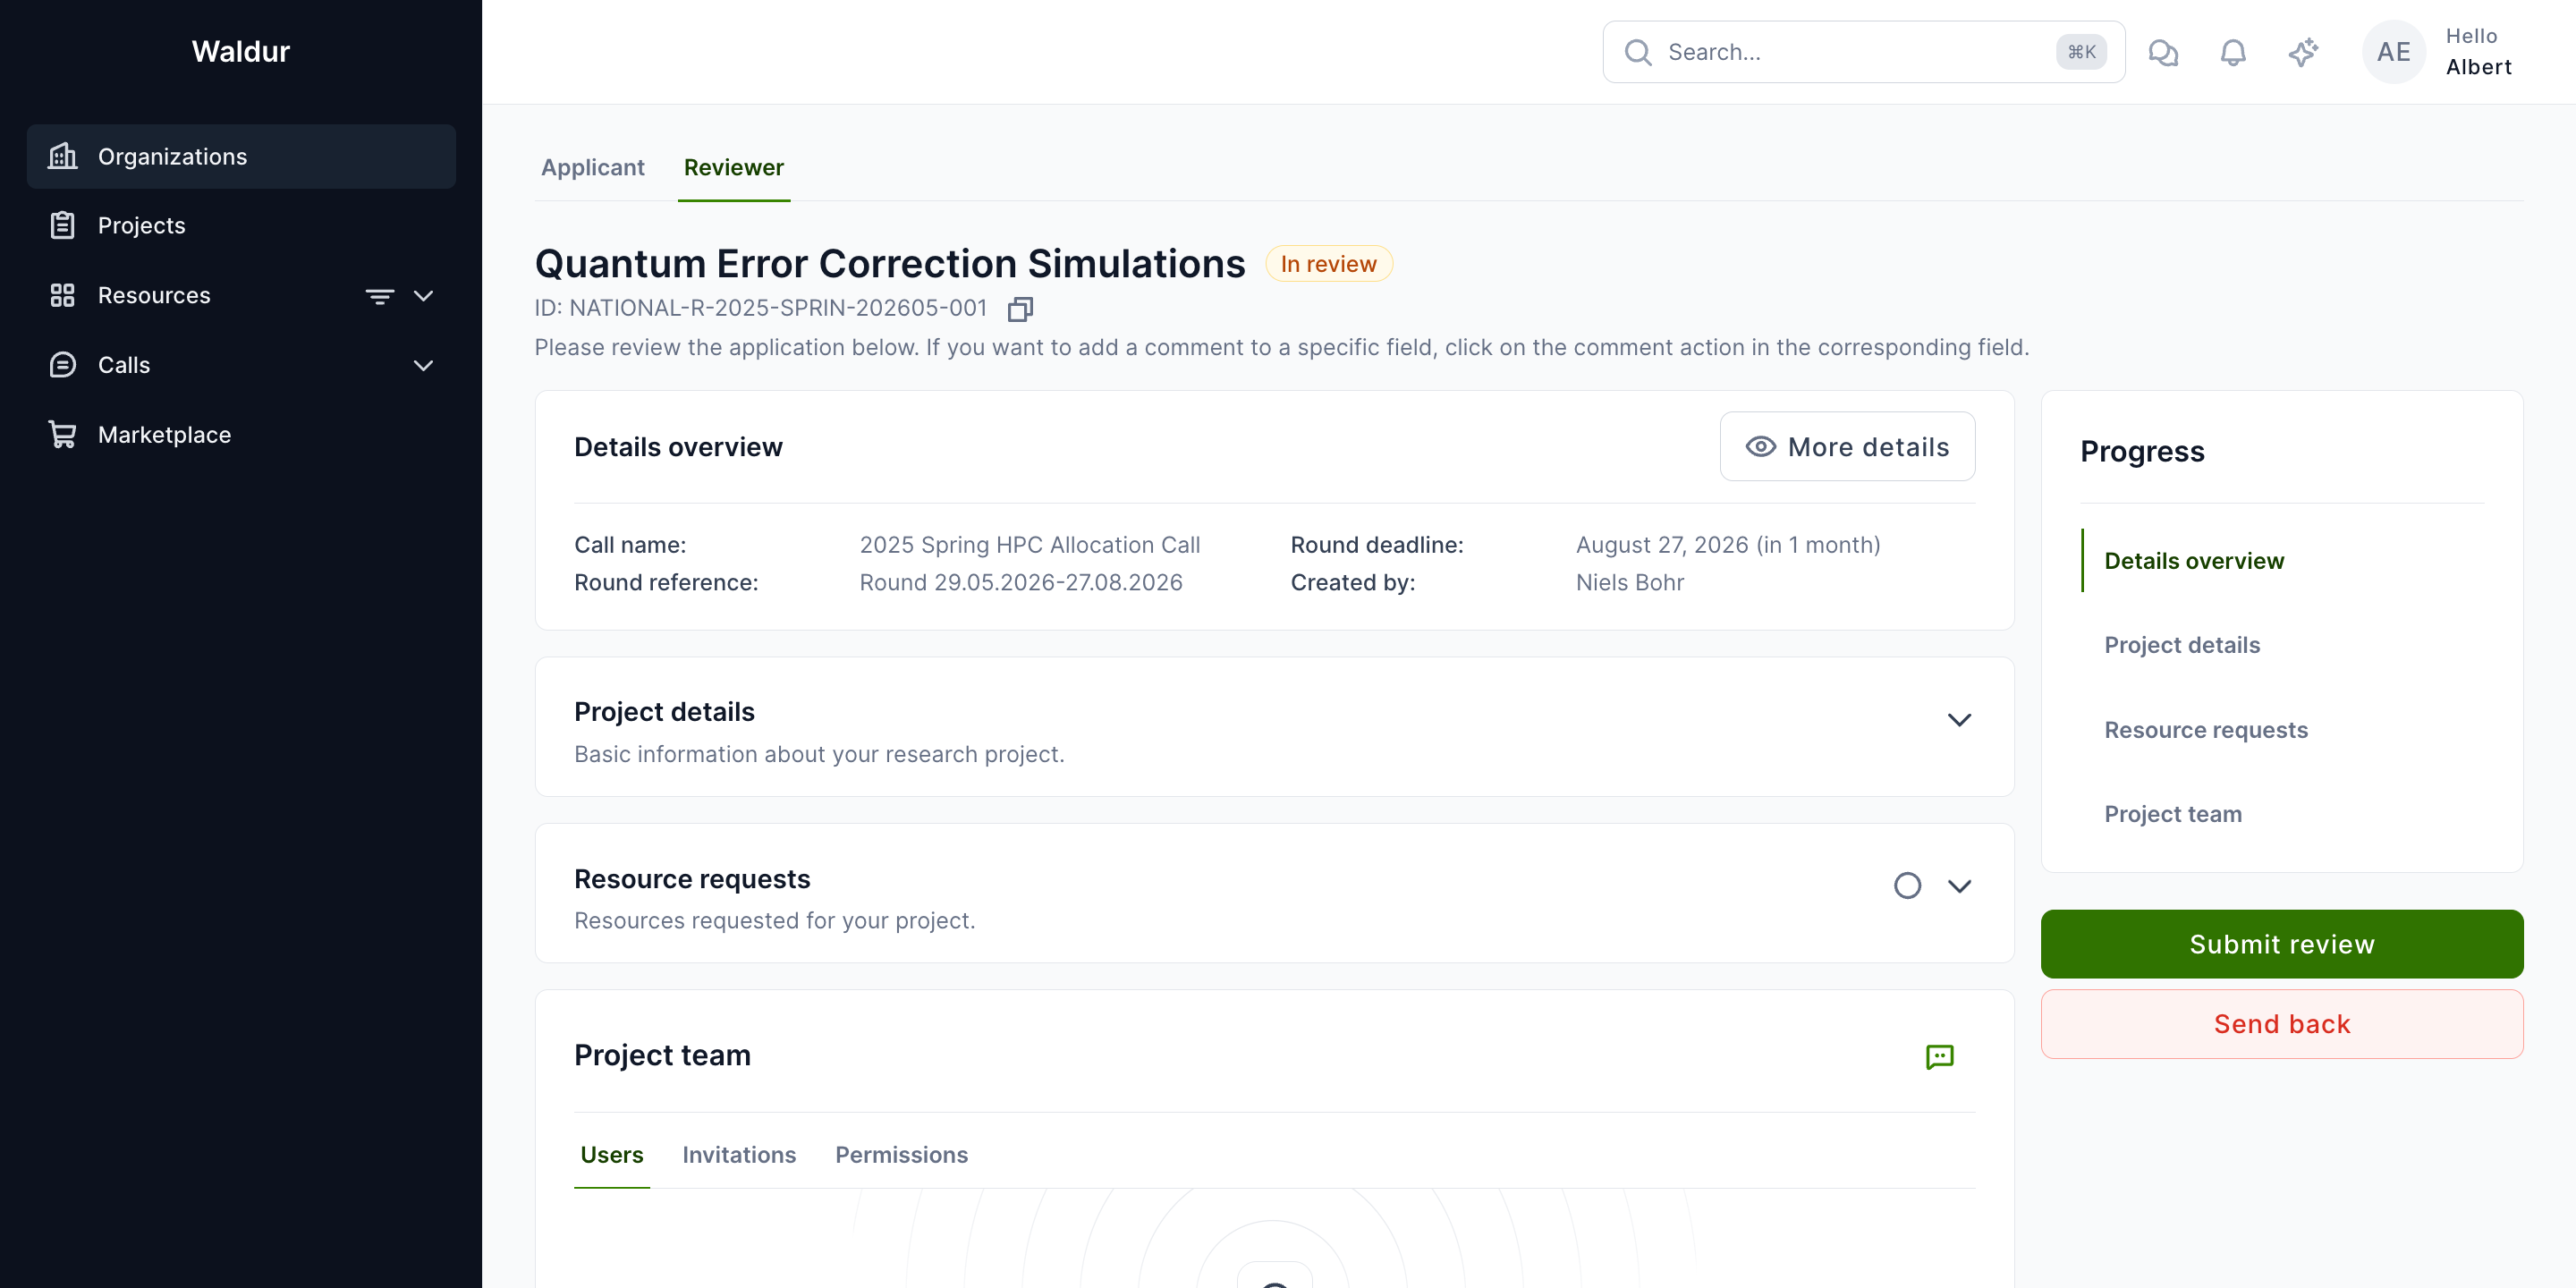Viewport: 2576px width, 1288px height.
Task: Copy the proposal ID to clipboard
Action: coord(1019,309)
